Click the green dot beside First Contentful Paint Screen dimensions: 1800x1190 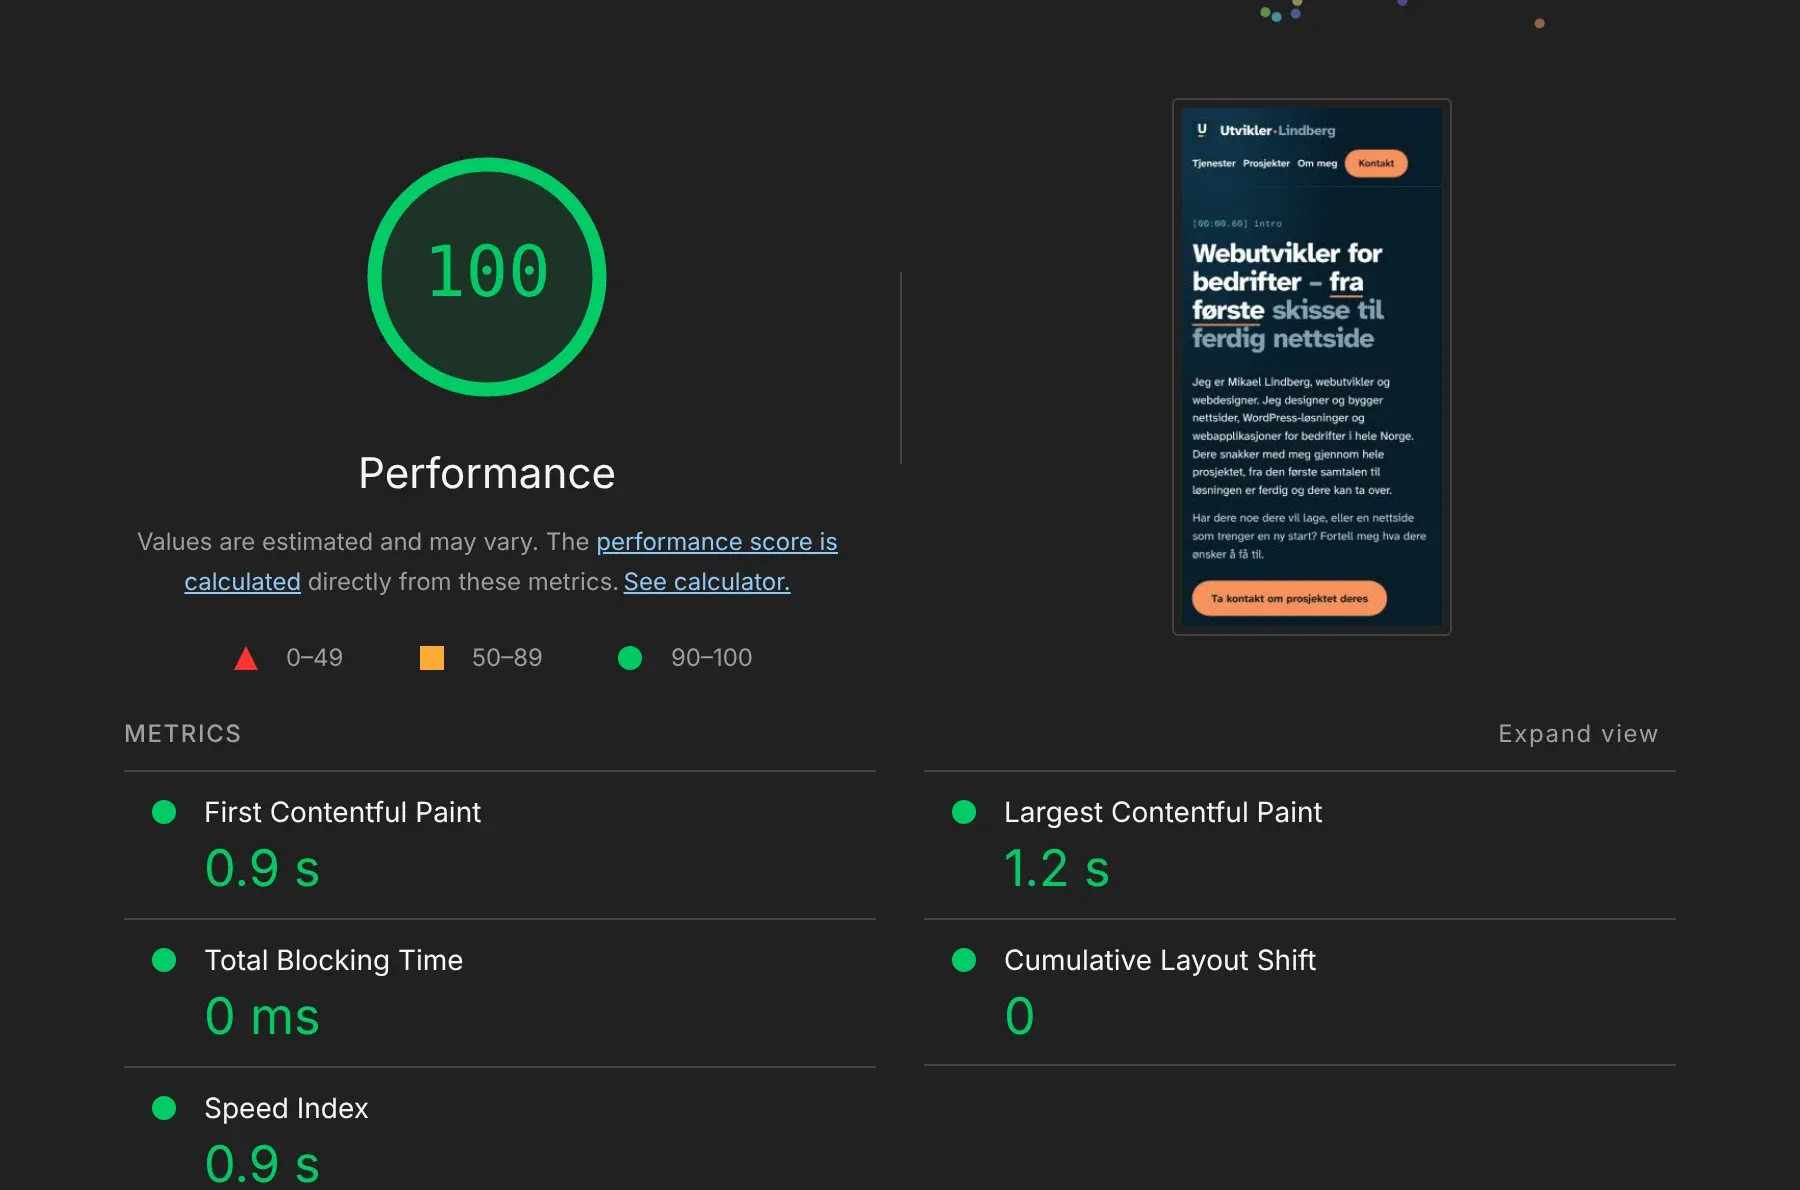164,812
